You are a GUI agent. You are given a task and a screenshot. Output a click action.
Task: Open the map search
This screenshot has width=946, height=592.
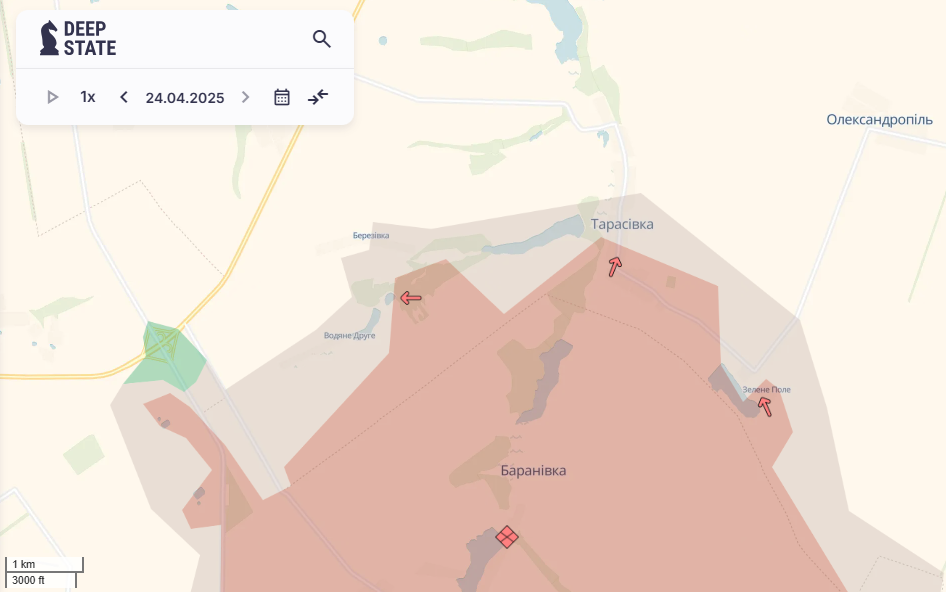[321, 39]
